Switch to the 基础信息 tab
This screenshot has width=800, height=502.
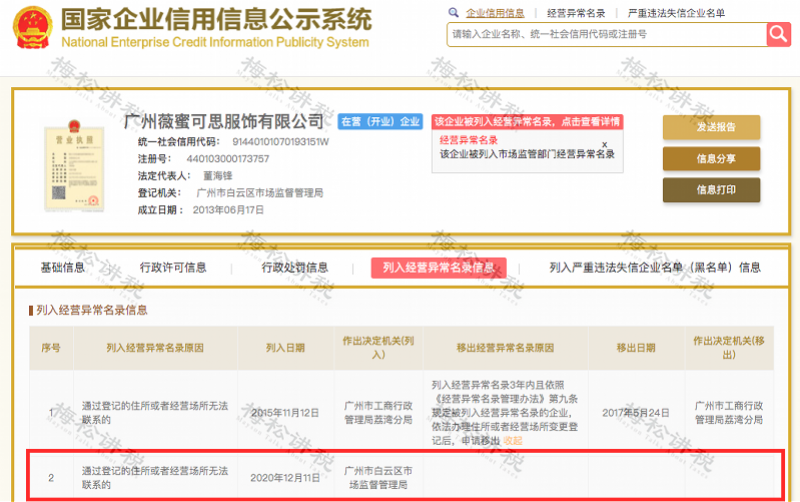(63, 267)
